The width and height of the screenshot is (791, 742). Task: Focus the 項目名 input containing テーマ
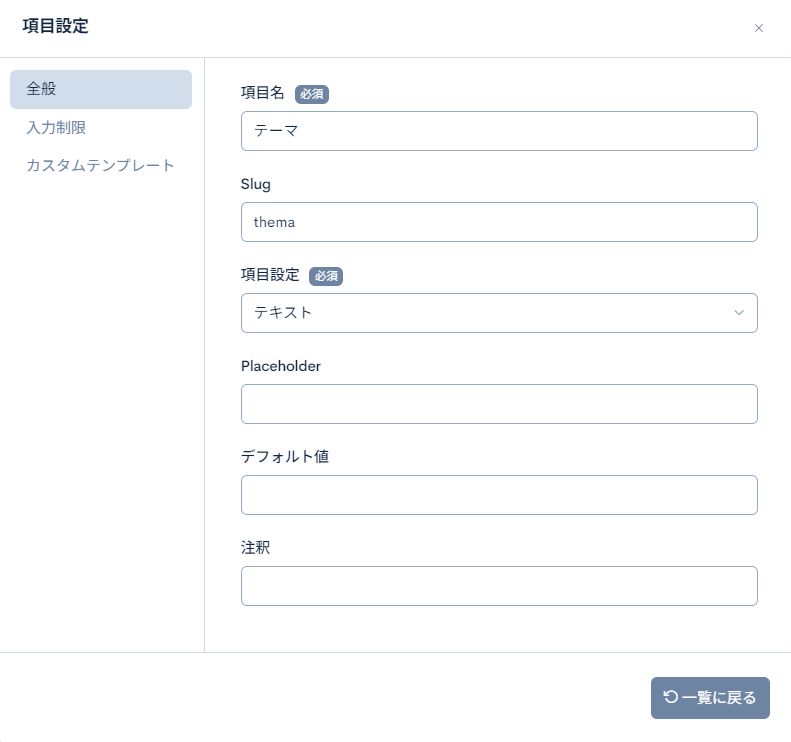498,131
